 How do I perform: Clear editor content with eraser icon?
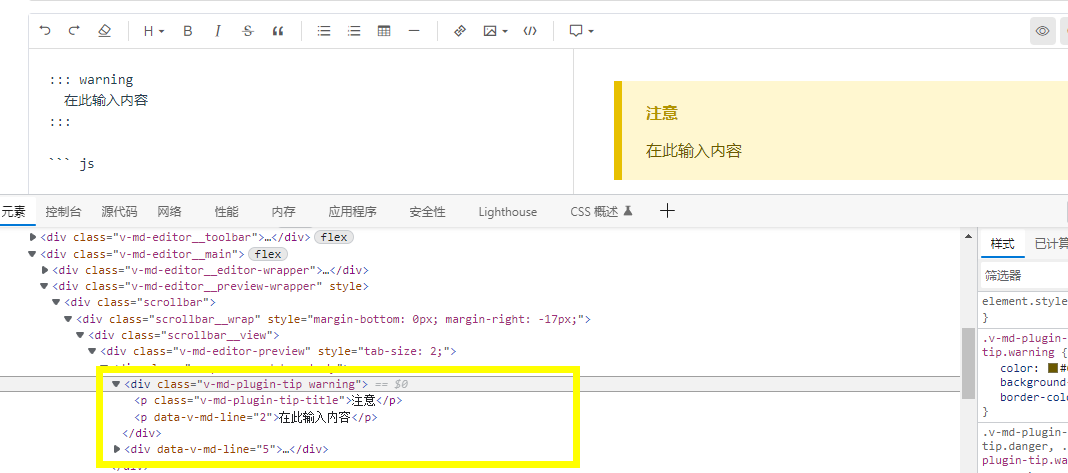104,31
